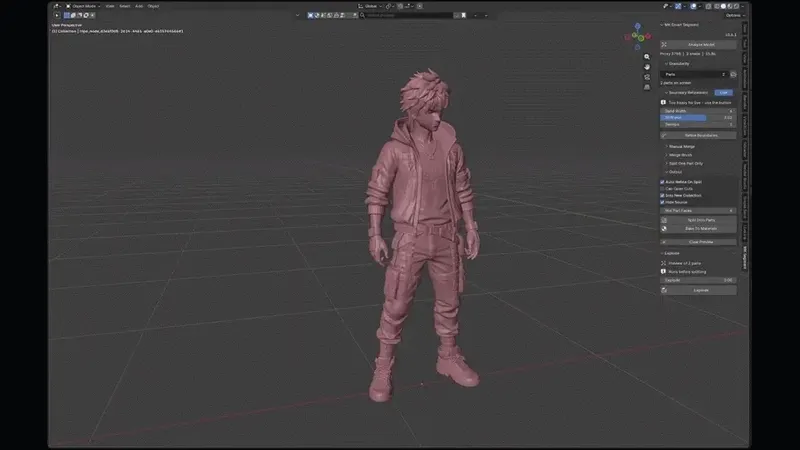Viewport: 800px width, 450px height.
Task: Toggle snapping magnet icon
Action: 400,6
